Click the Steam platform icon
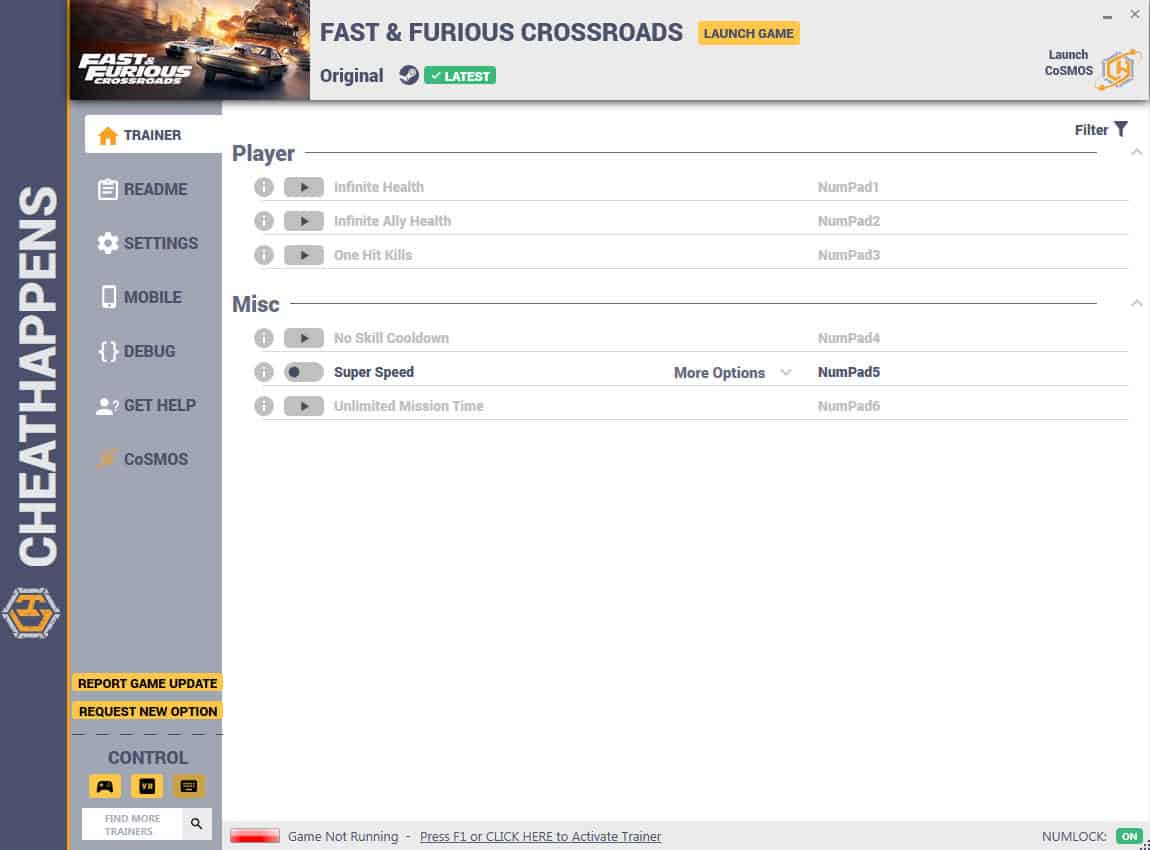Image resolution: width=1150 pixels, height=850 pixels. click(409, 75)
